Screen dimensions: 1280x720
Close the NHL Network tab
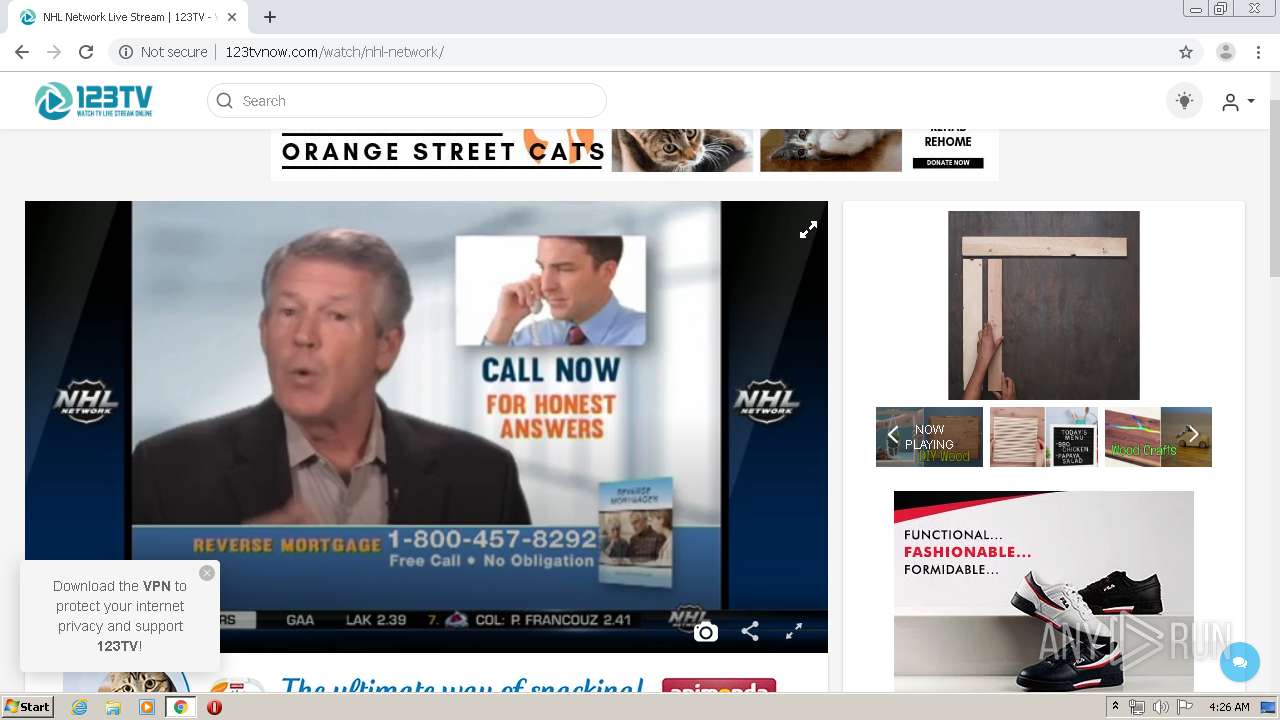click(233, 17)
